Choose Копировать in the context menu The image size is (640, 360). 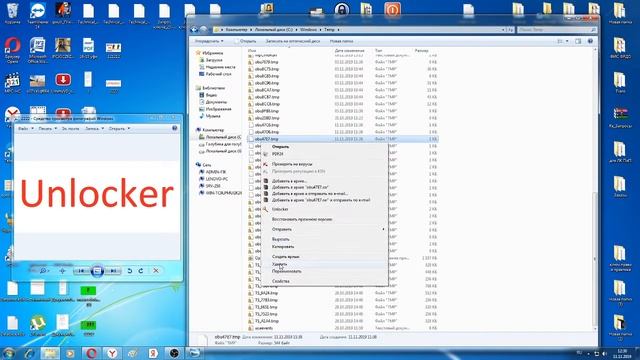coord(283,247)
